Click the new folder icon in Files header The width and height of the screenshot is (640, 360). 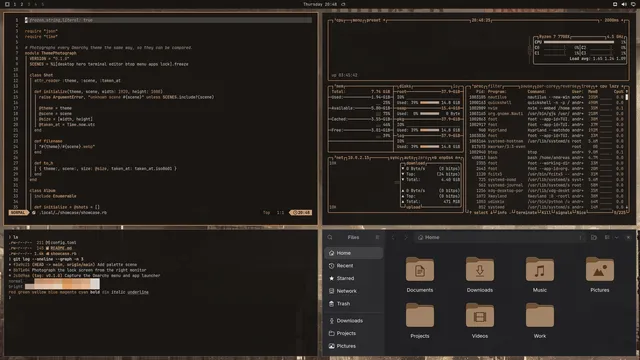pos(594,237)
